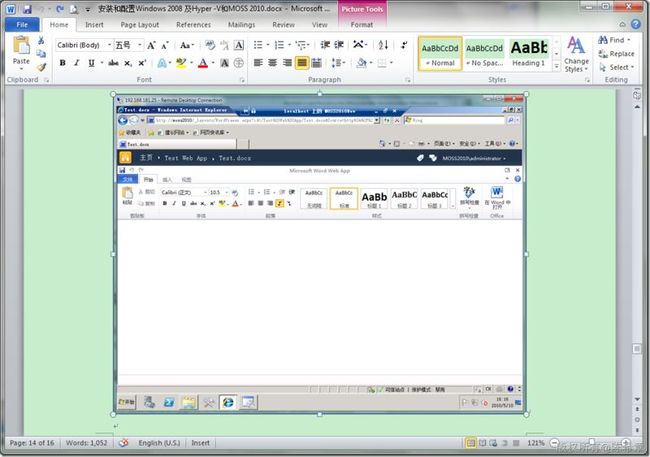This screenshot has width=650, height=457.
Task: Switch to the References tab
Action: tap(194, 24)
